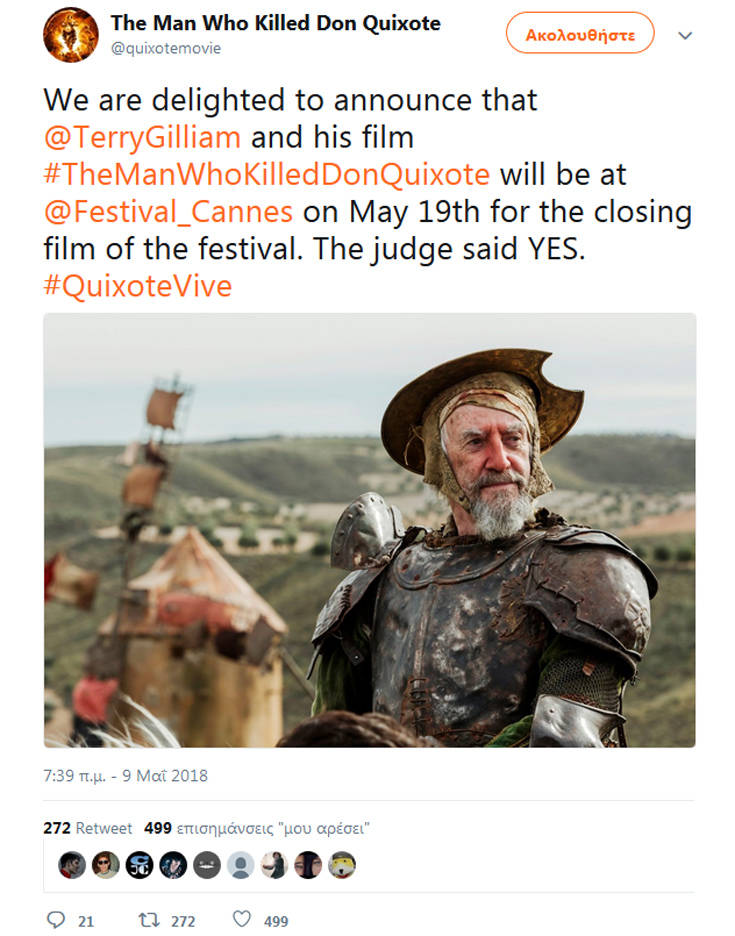Click the @quixotemovie handle
The width and height of the screenshot is (735, 936).
(x=166, y=47)
